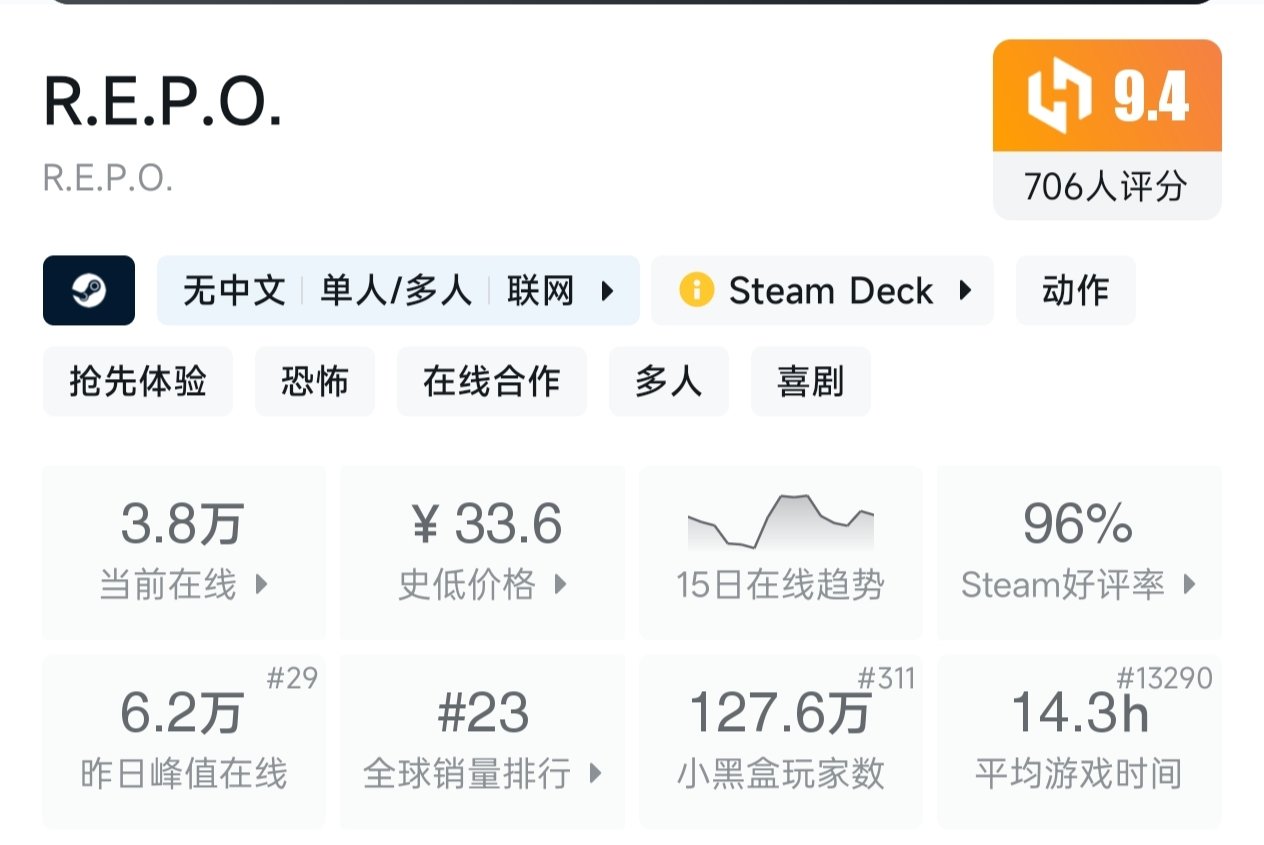Tap the Heybox logo in score badge
Screen dimensions: 1264x845
pyautogui.click(x=1059, y=97)
